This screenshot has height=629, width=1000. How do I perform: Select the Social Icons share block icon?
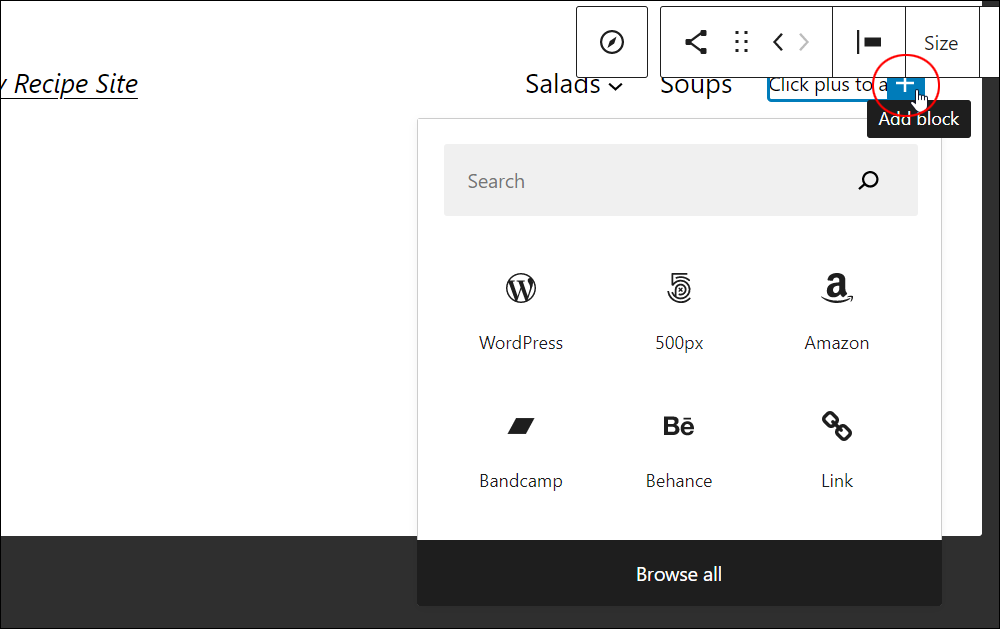(695, 42)
